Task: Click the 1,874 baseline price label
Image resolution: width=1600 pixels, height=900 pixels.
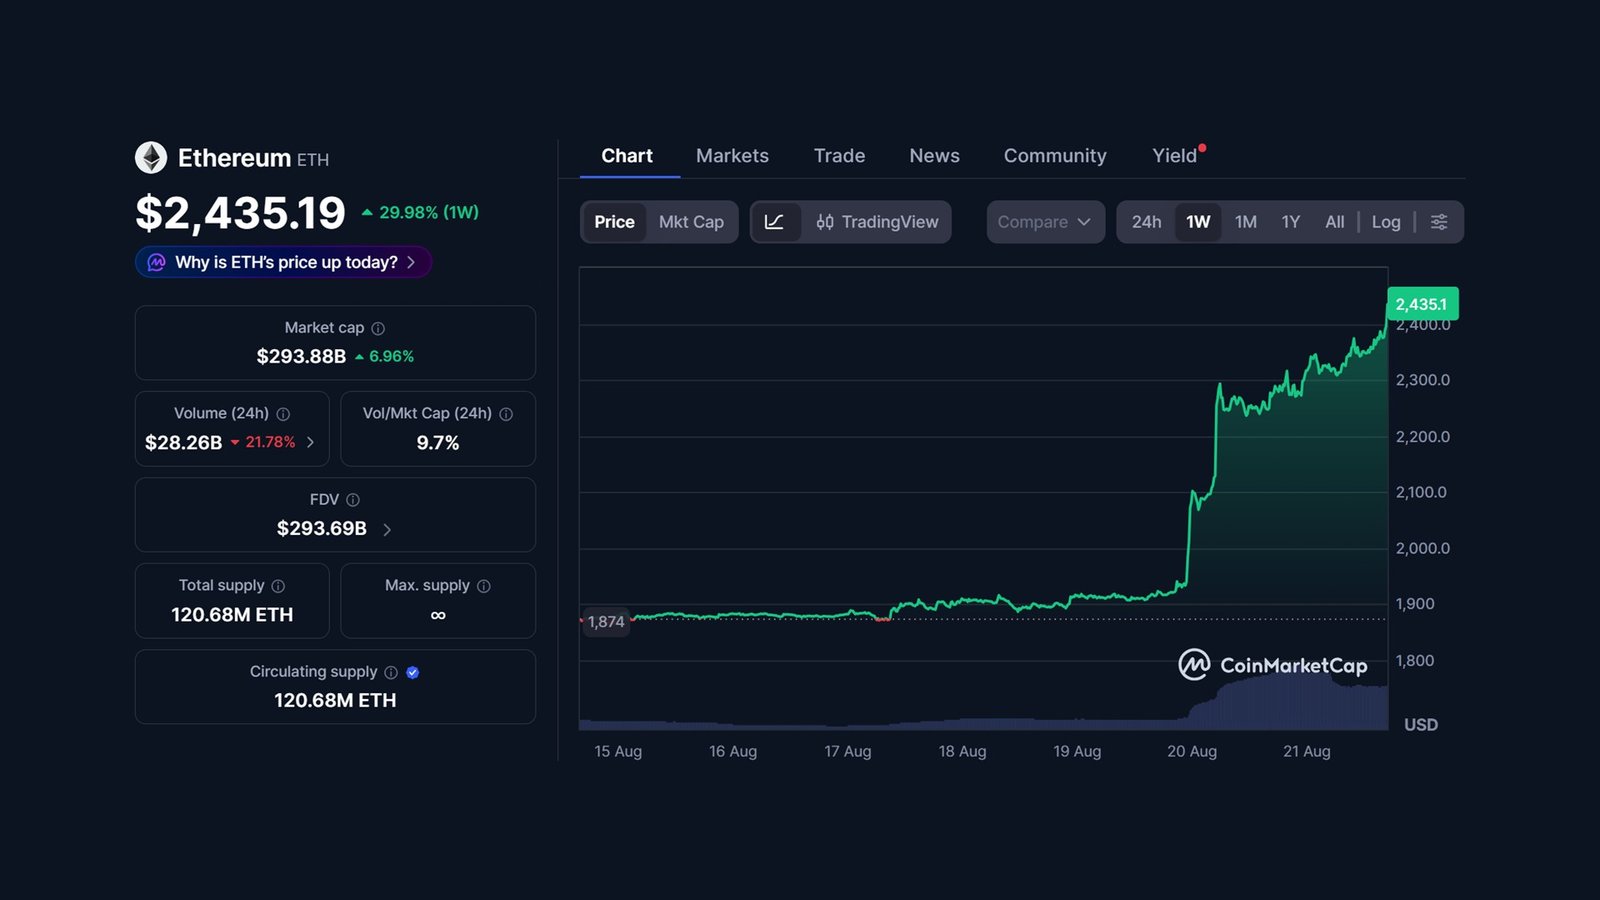Action: 605,622
